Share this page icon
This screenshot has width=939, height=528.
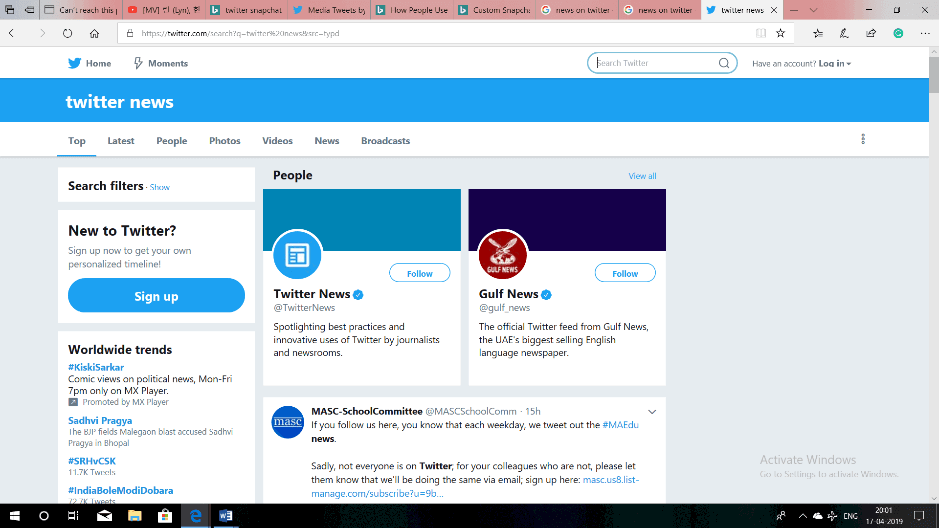click(871, 34)
